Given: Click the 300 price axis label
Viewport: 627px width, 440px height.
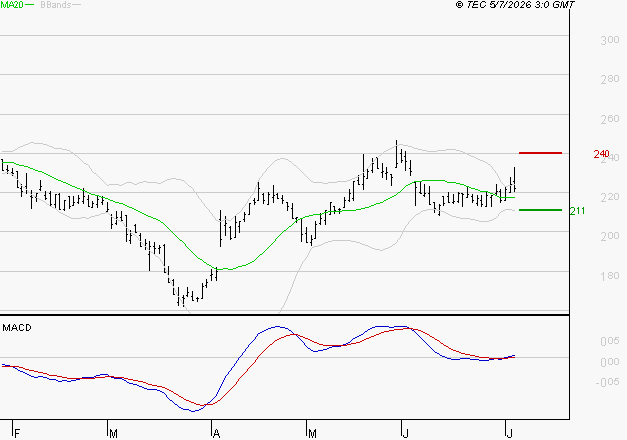Looking at the screenshot, I should (610, 40).
